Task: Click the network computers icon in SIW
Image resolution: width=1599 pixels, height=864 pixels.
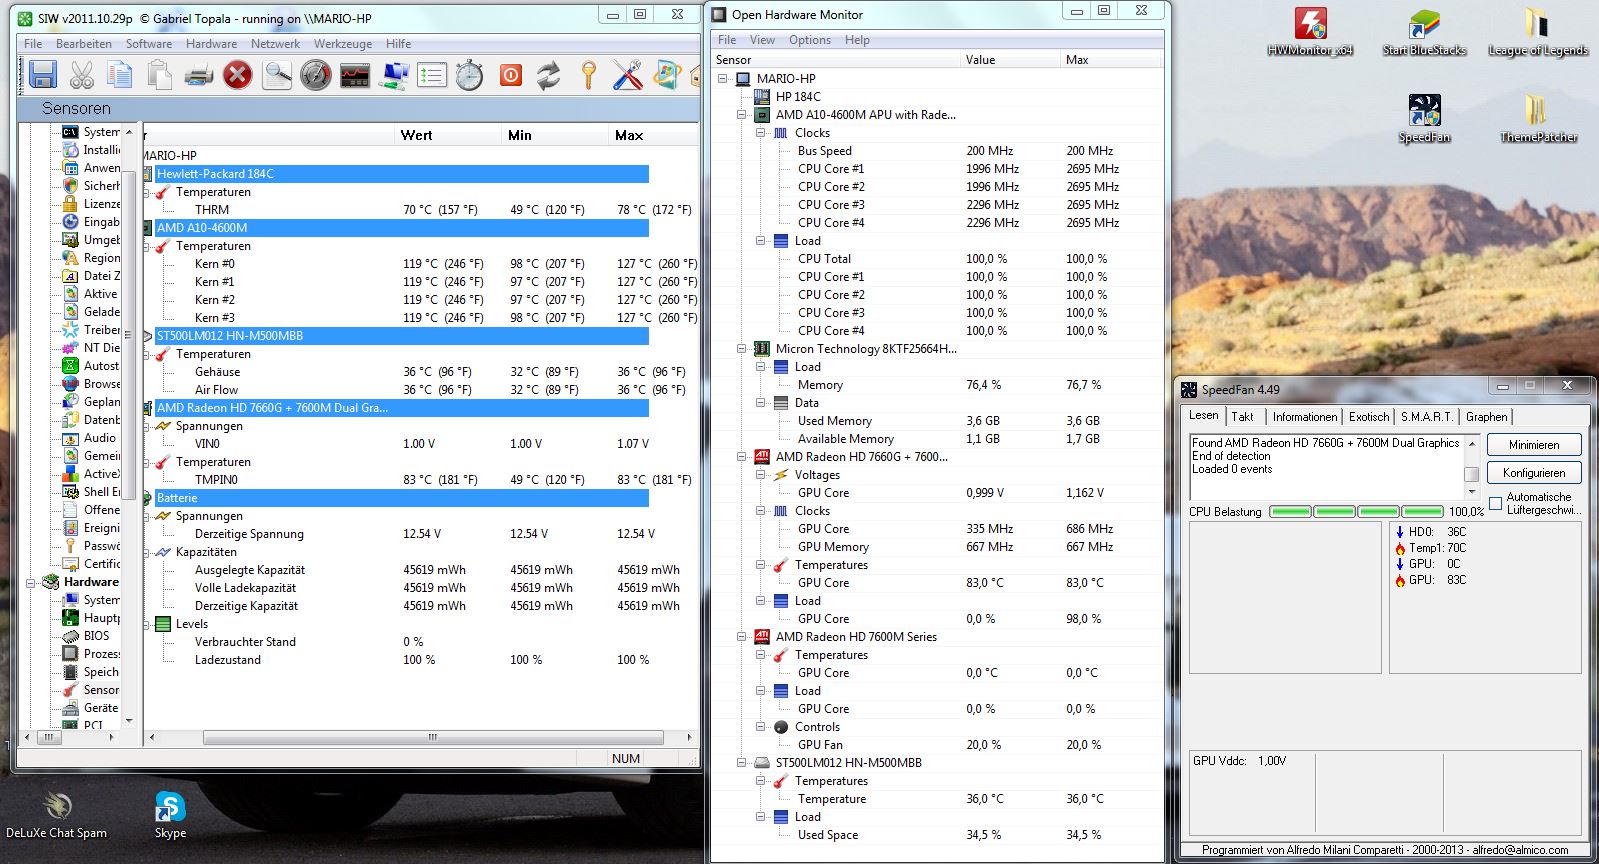Action: (395, 74)
